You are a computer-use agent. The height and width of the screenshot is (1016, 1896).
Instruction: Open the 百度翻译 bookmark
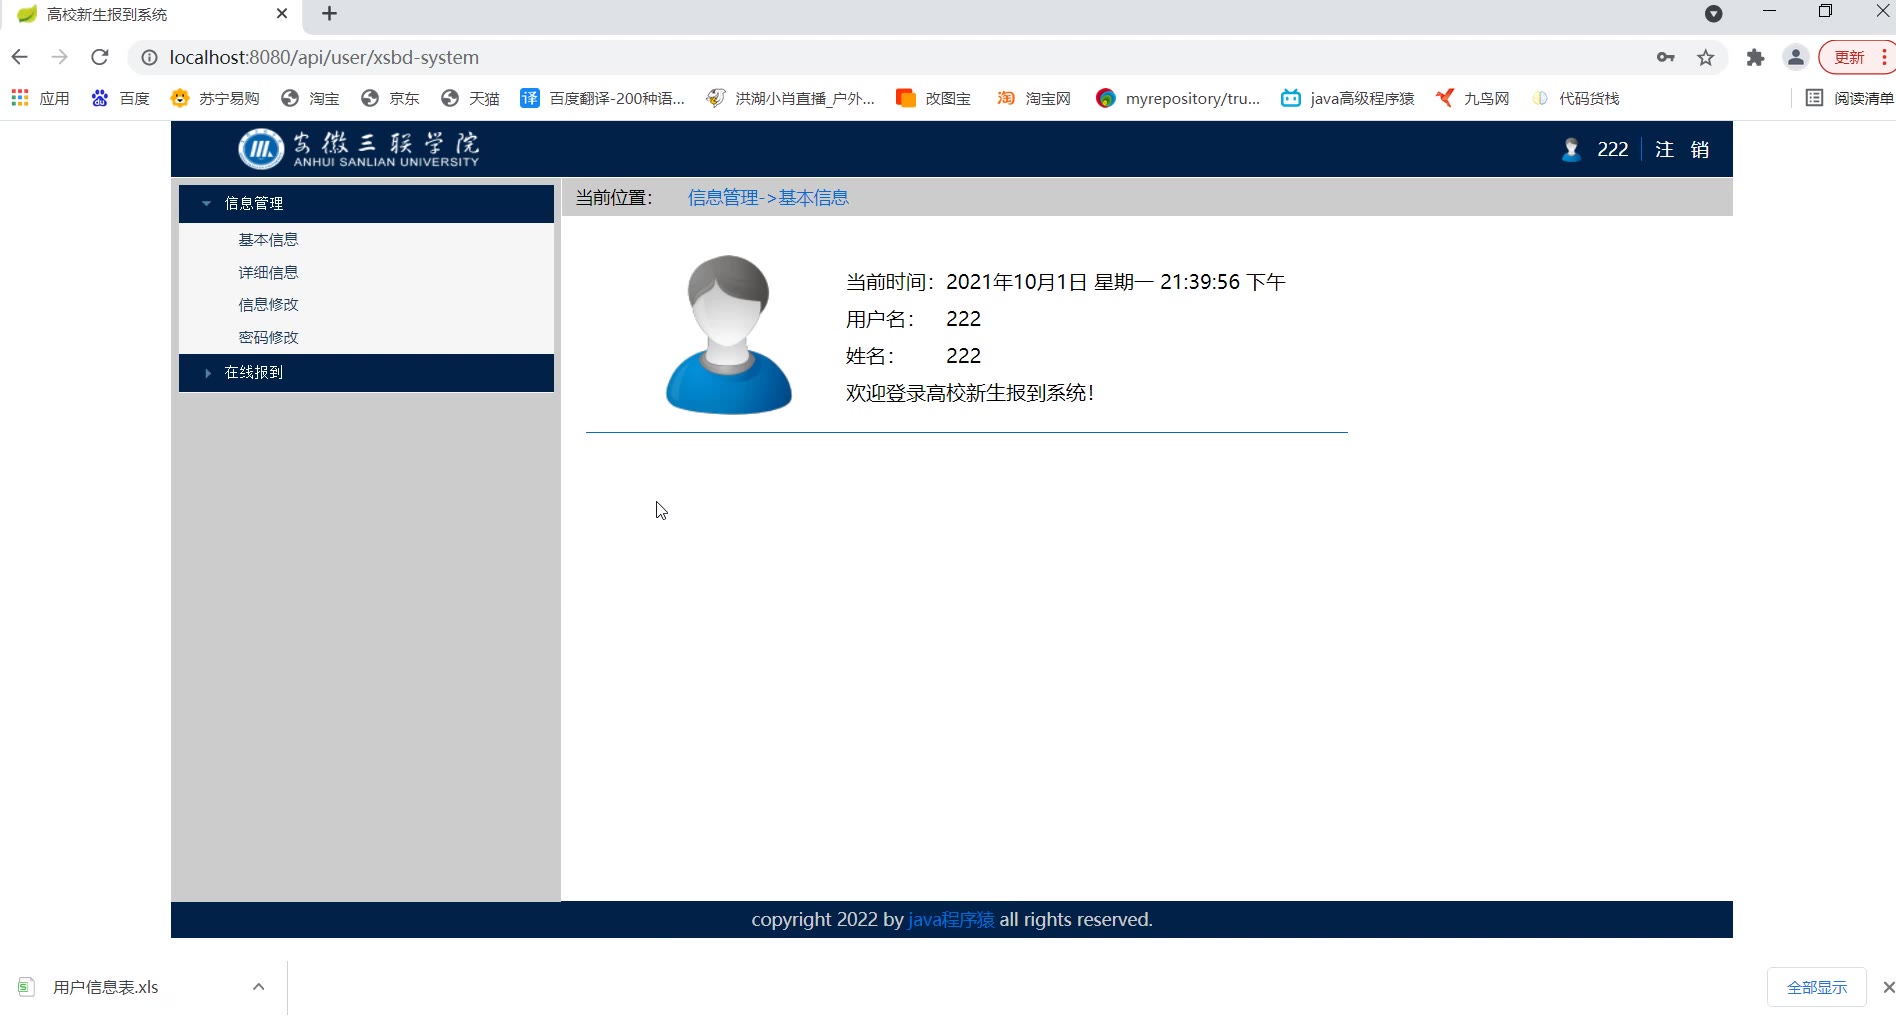click(602, 98)
